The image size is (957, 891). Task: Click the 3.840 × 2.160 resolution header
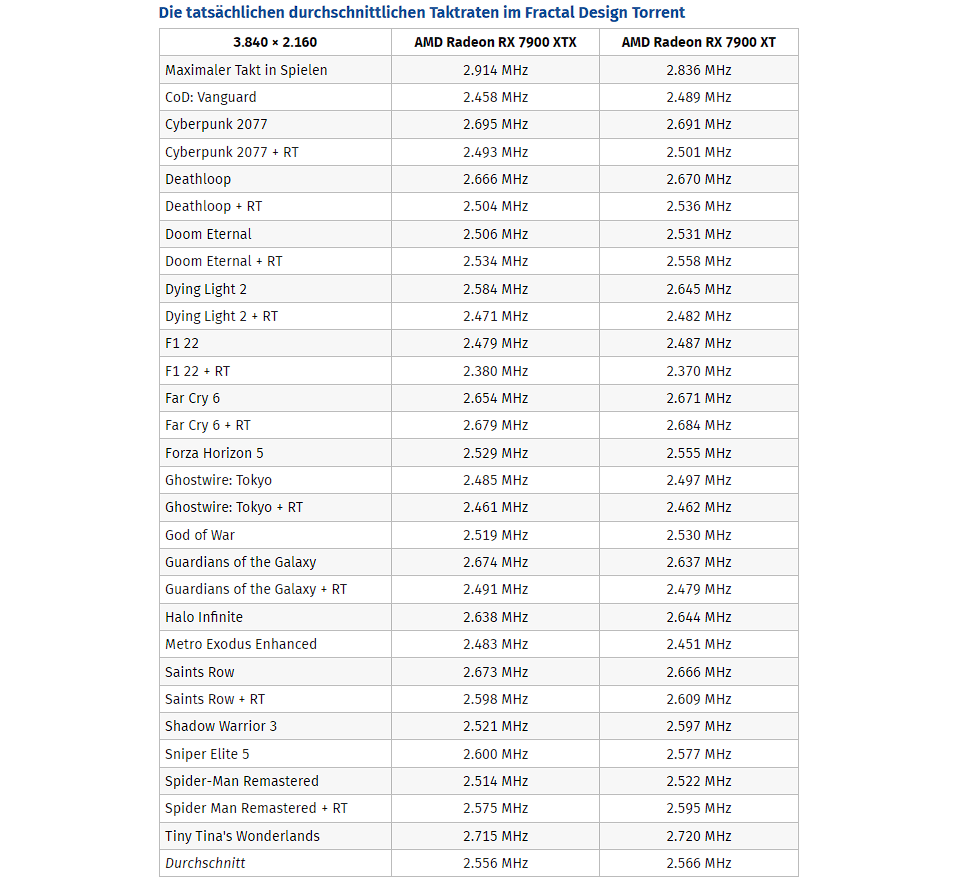275,43
